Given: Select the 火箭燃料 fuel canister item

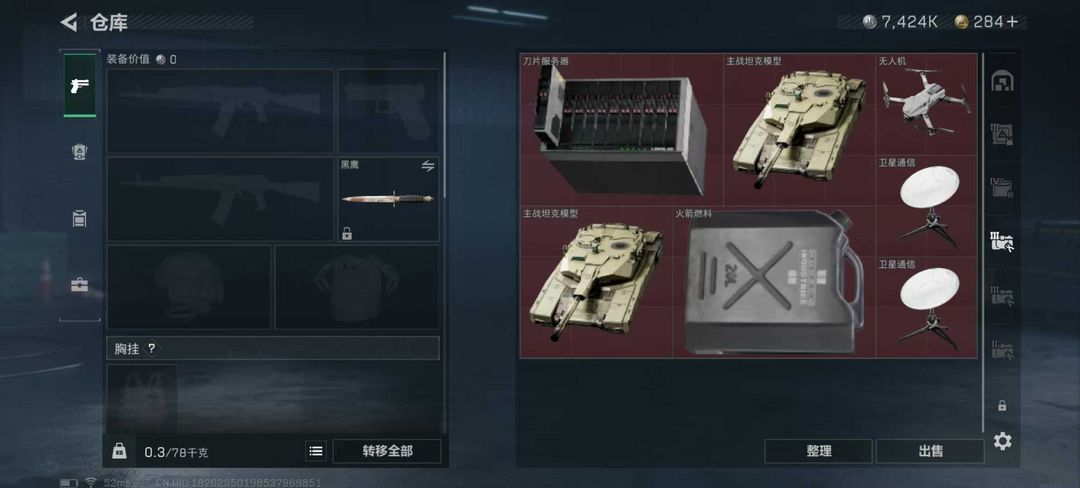Looking at the screenshot, I should [774, 282].
